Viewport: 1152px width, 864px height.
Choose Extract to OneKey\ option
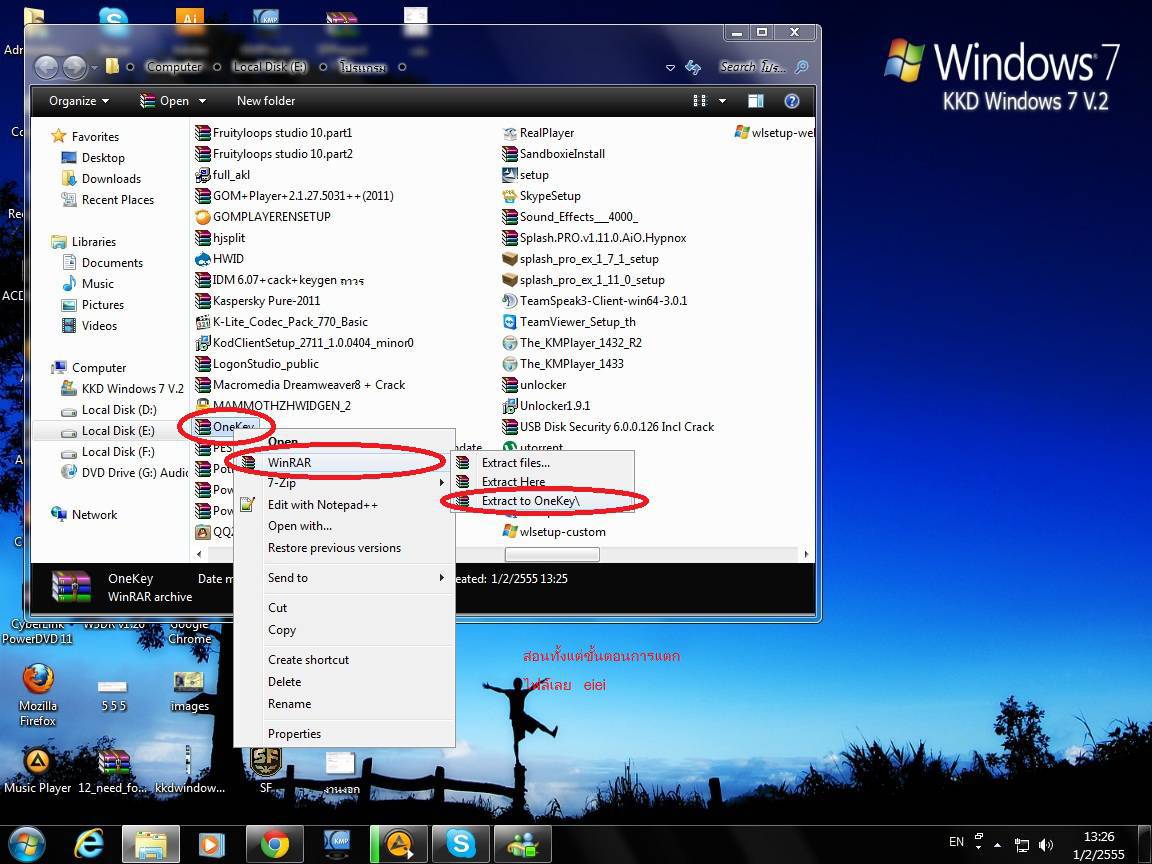click(543, 501)
